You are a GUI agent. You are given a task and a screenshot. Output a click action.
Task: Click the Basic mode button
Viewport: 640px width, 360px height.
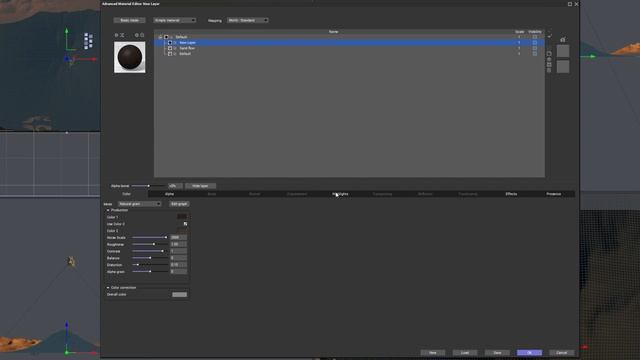click(x=129, y=20)
